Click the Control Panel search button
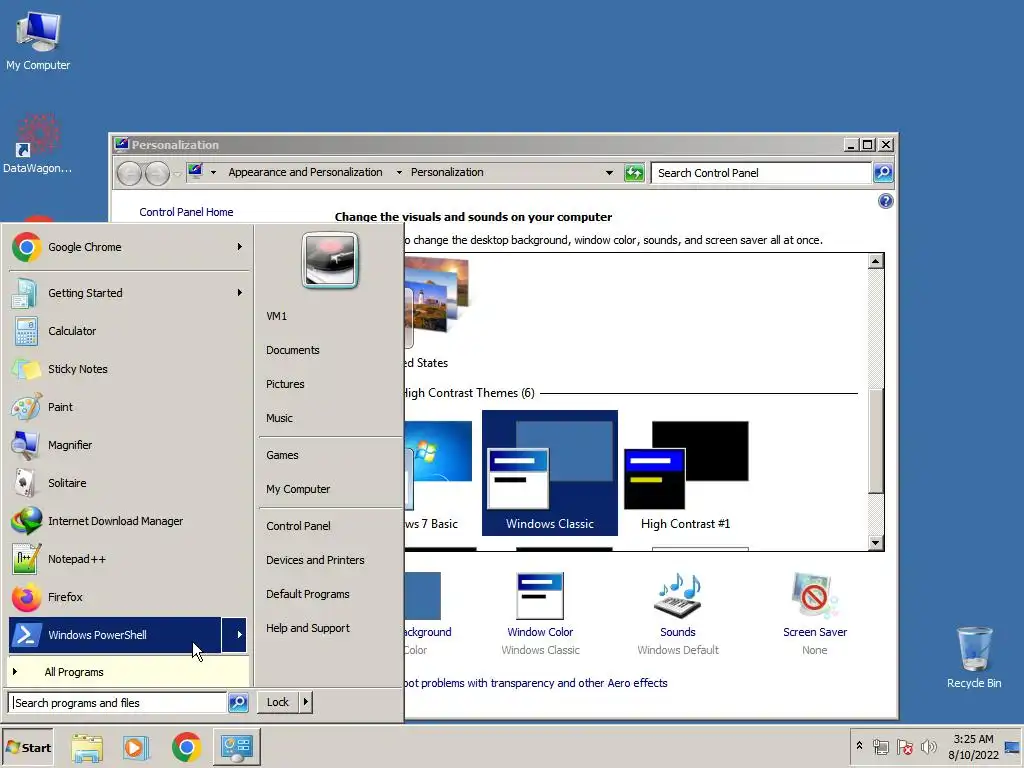Viewport: 1024px width, 768px height. click(883, 172)
